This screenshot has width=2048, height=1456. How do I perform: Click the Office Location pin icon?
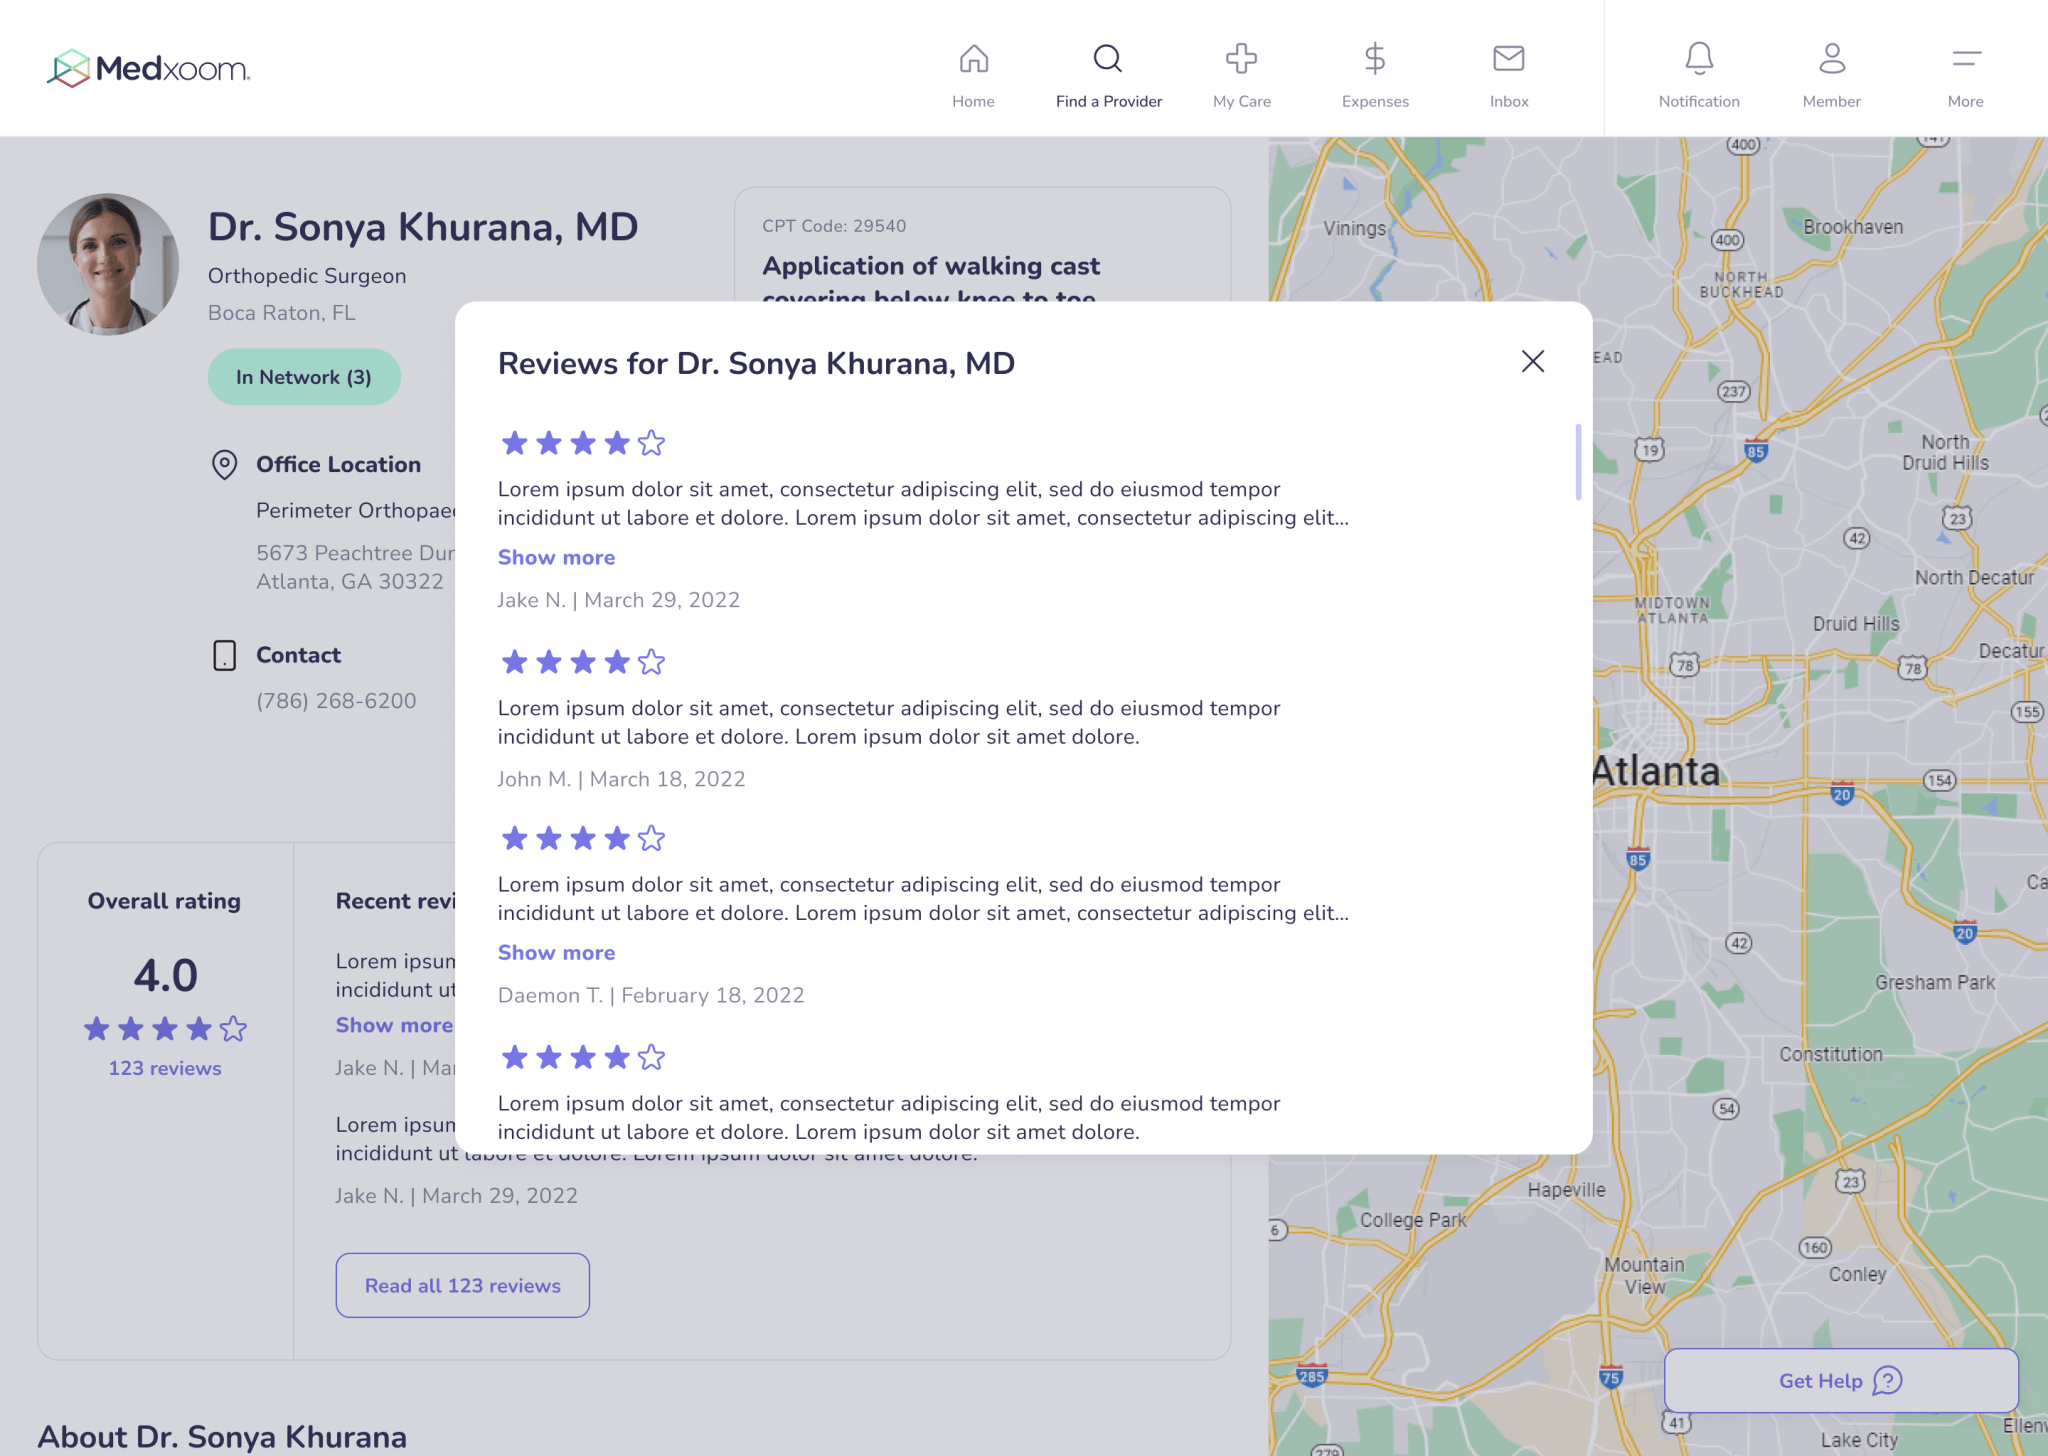224,464
